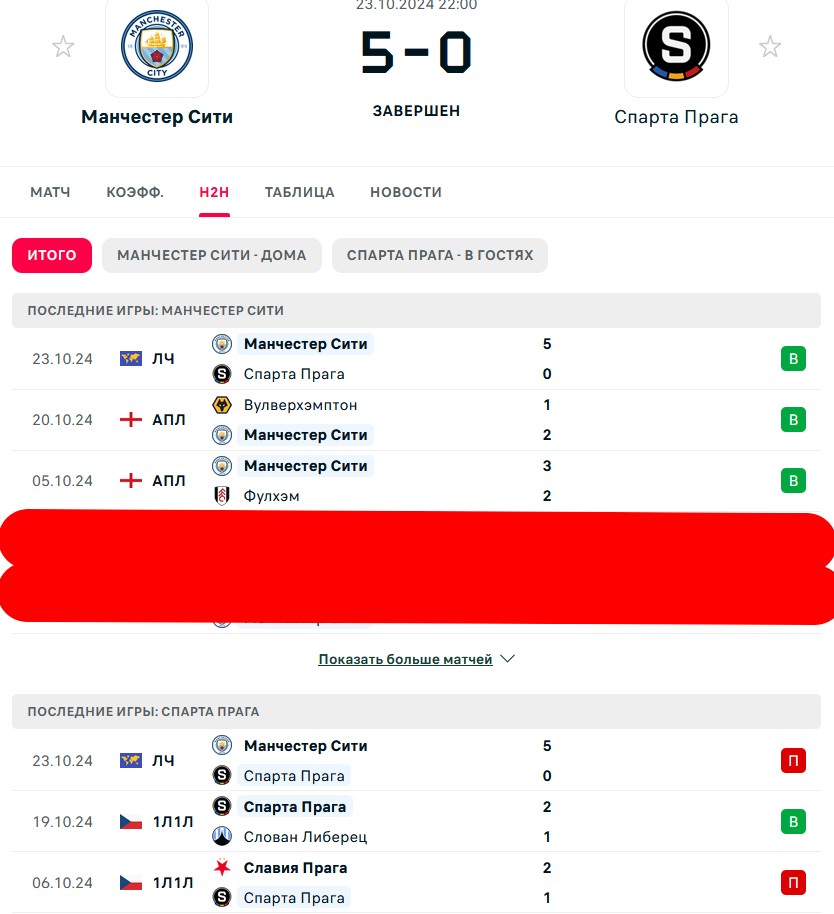Open the Manchester City crest in the header
The image size is (834, 914).
157,46
